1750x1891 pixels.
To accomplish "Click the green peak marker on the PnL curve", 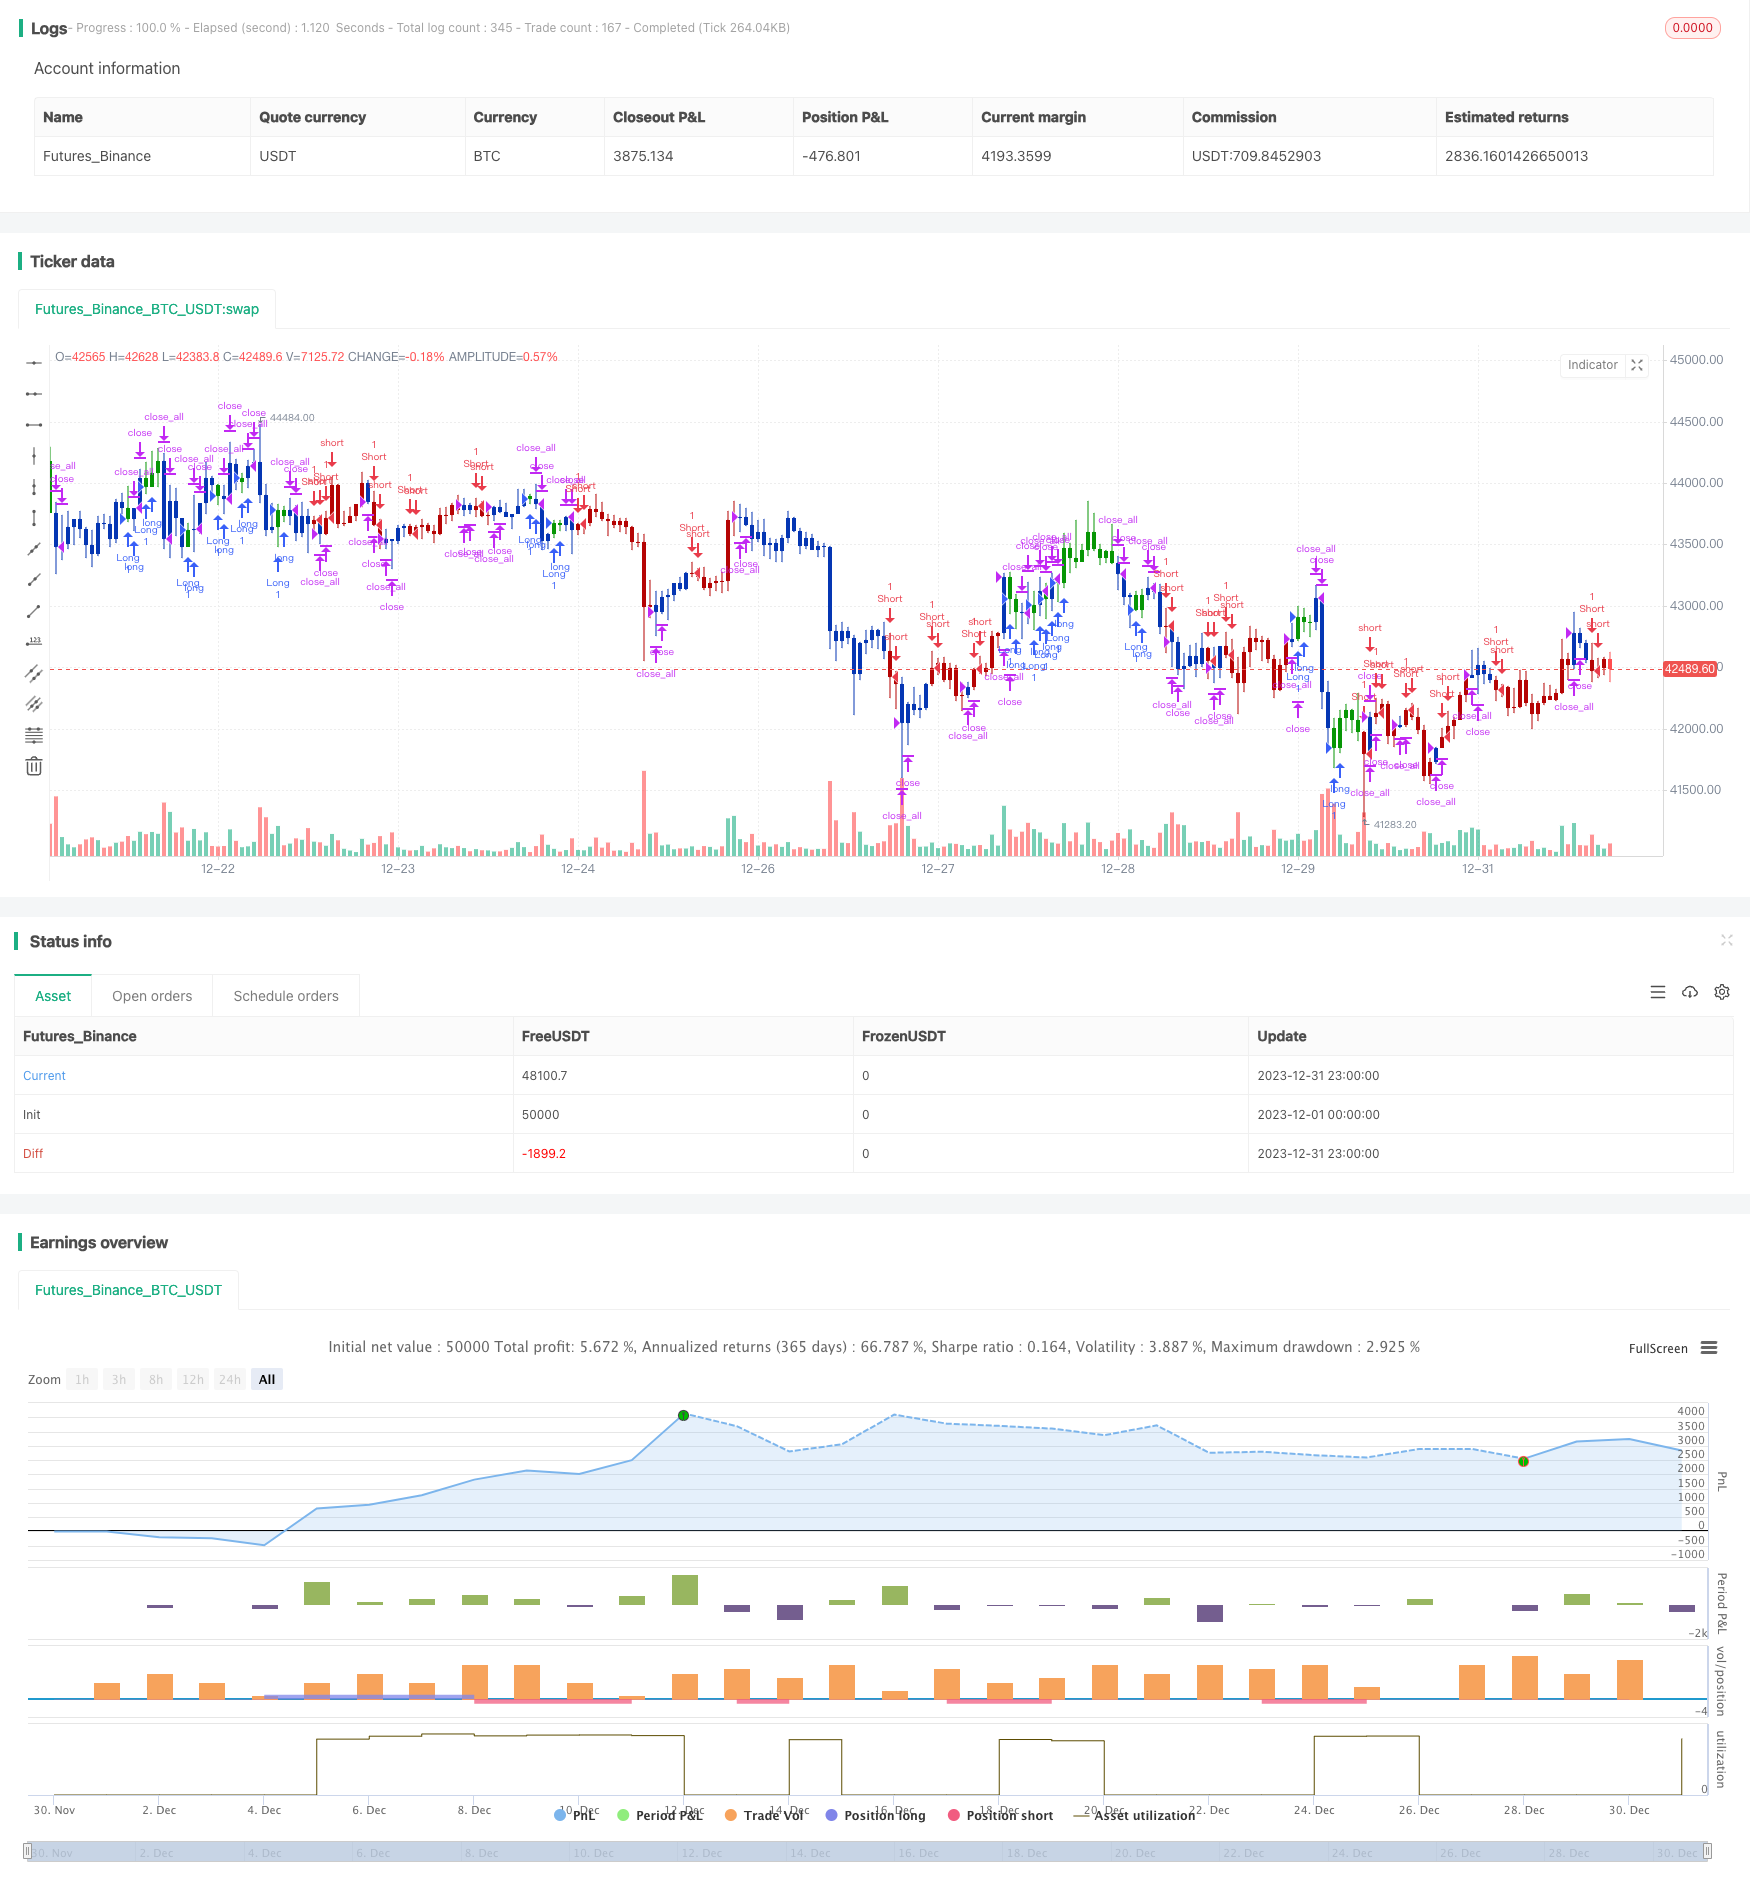I will [x=683, y=1415].
